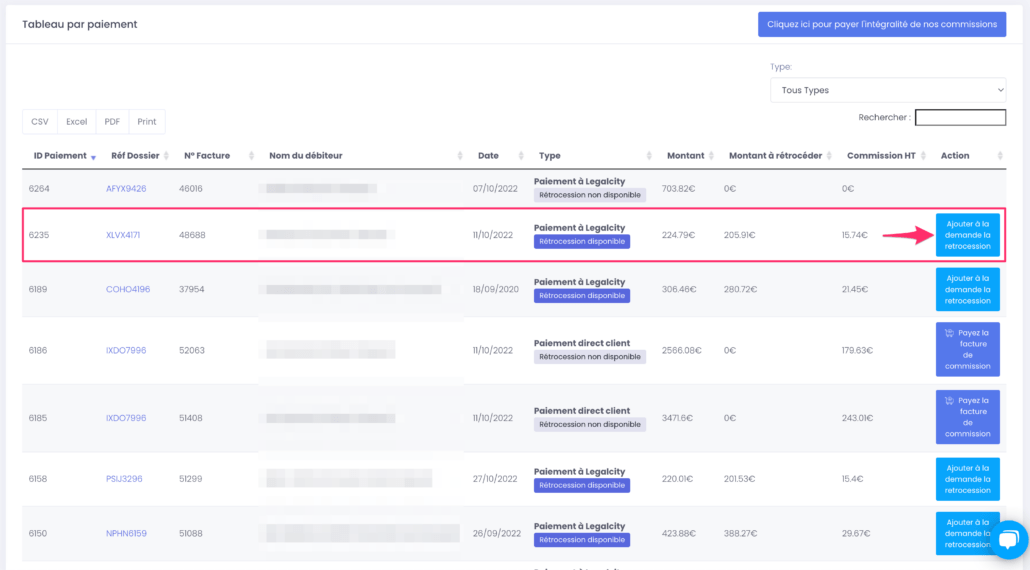Viewport: 1030px width, 570px height.
Task: Open the chat widget bubble icon
Action: point(1008,539)
